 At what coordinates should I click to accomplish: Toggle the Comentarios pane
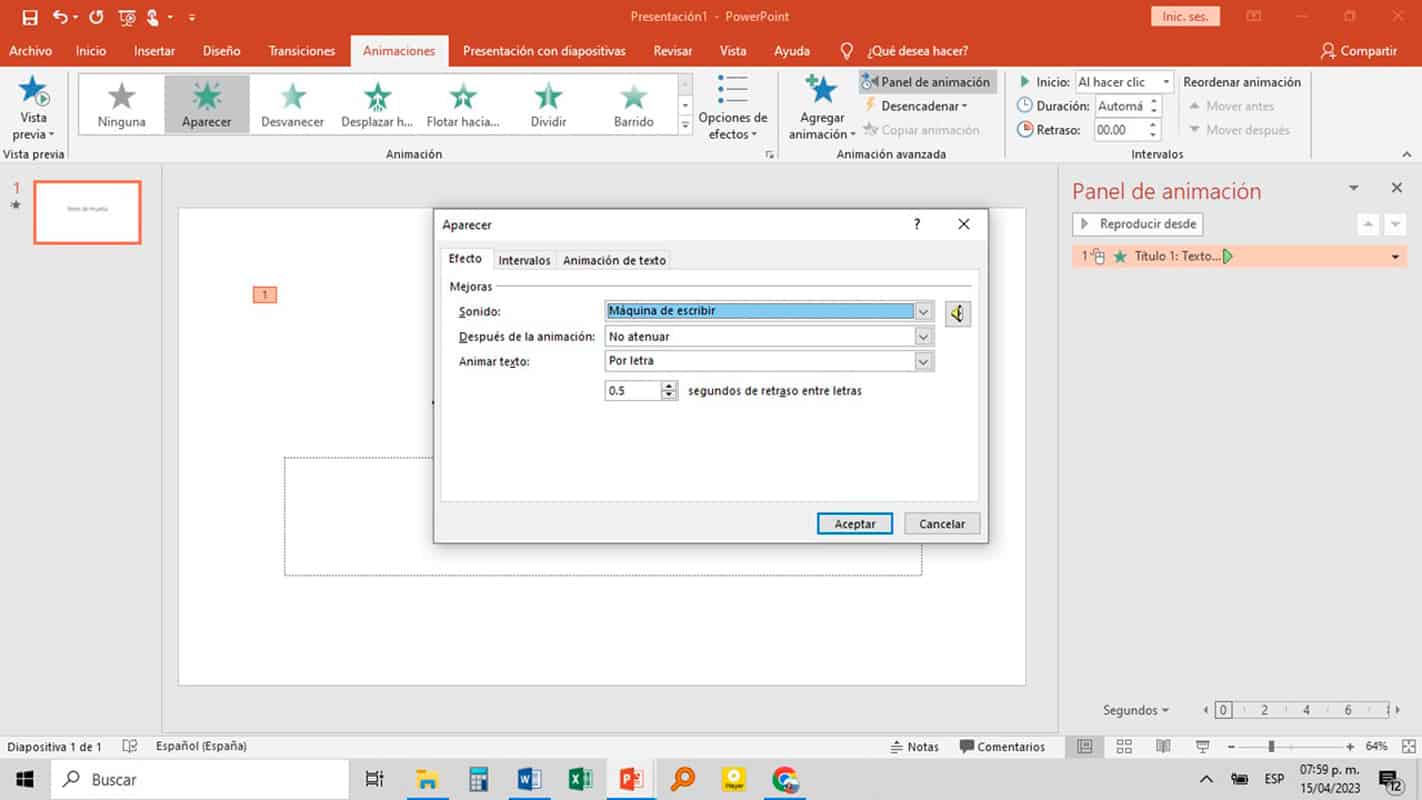point(1002,747)
